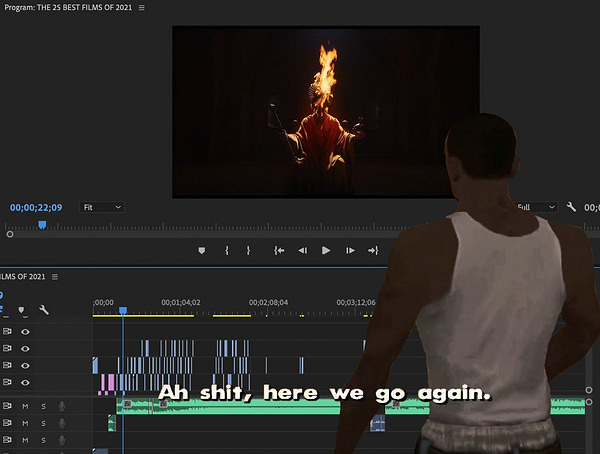Click upper vertical zoom handle on timeline
Viewport: 600px width, 454px height.
(x=589, y=390)
